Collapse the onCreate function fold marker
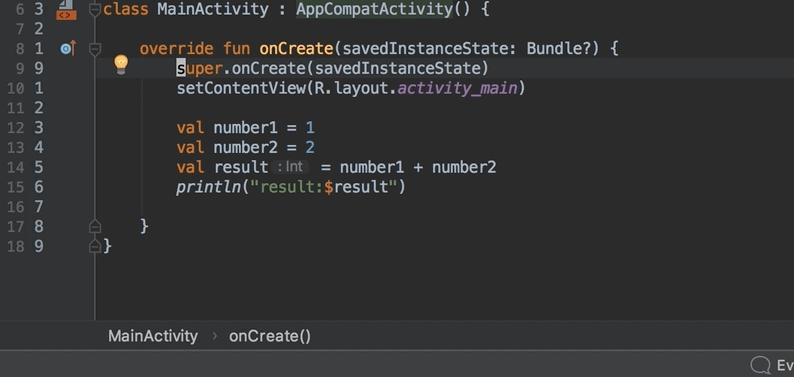The image size is (794, 377). click(x=95, y=49)
